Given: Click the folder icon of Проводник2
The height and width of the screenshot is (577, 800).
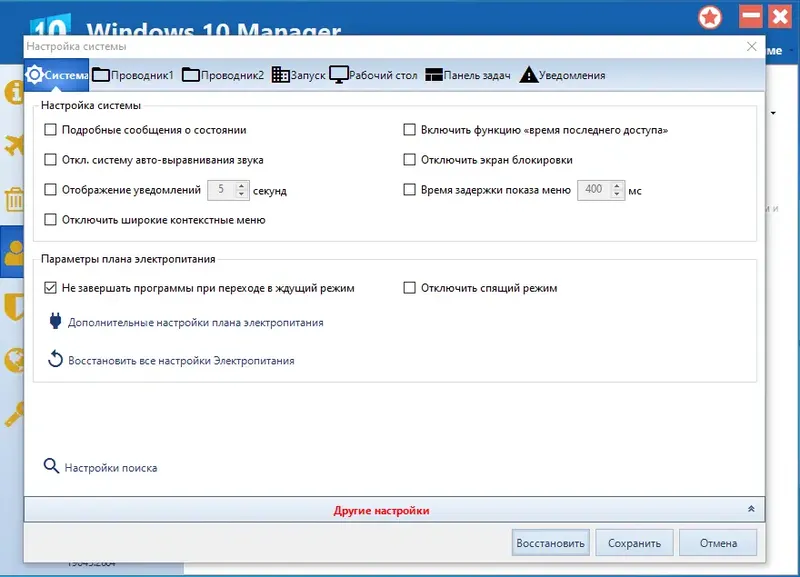Looking at the screenshot, I should click(190, 74).
